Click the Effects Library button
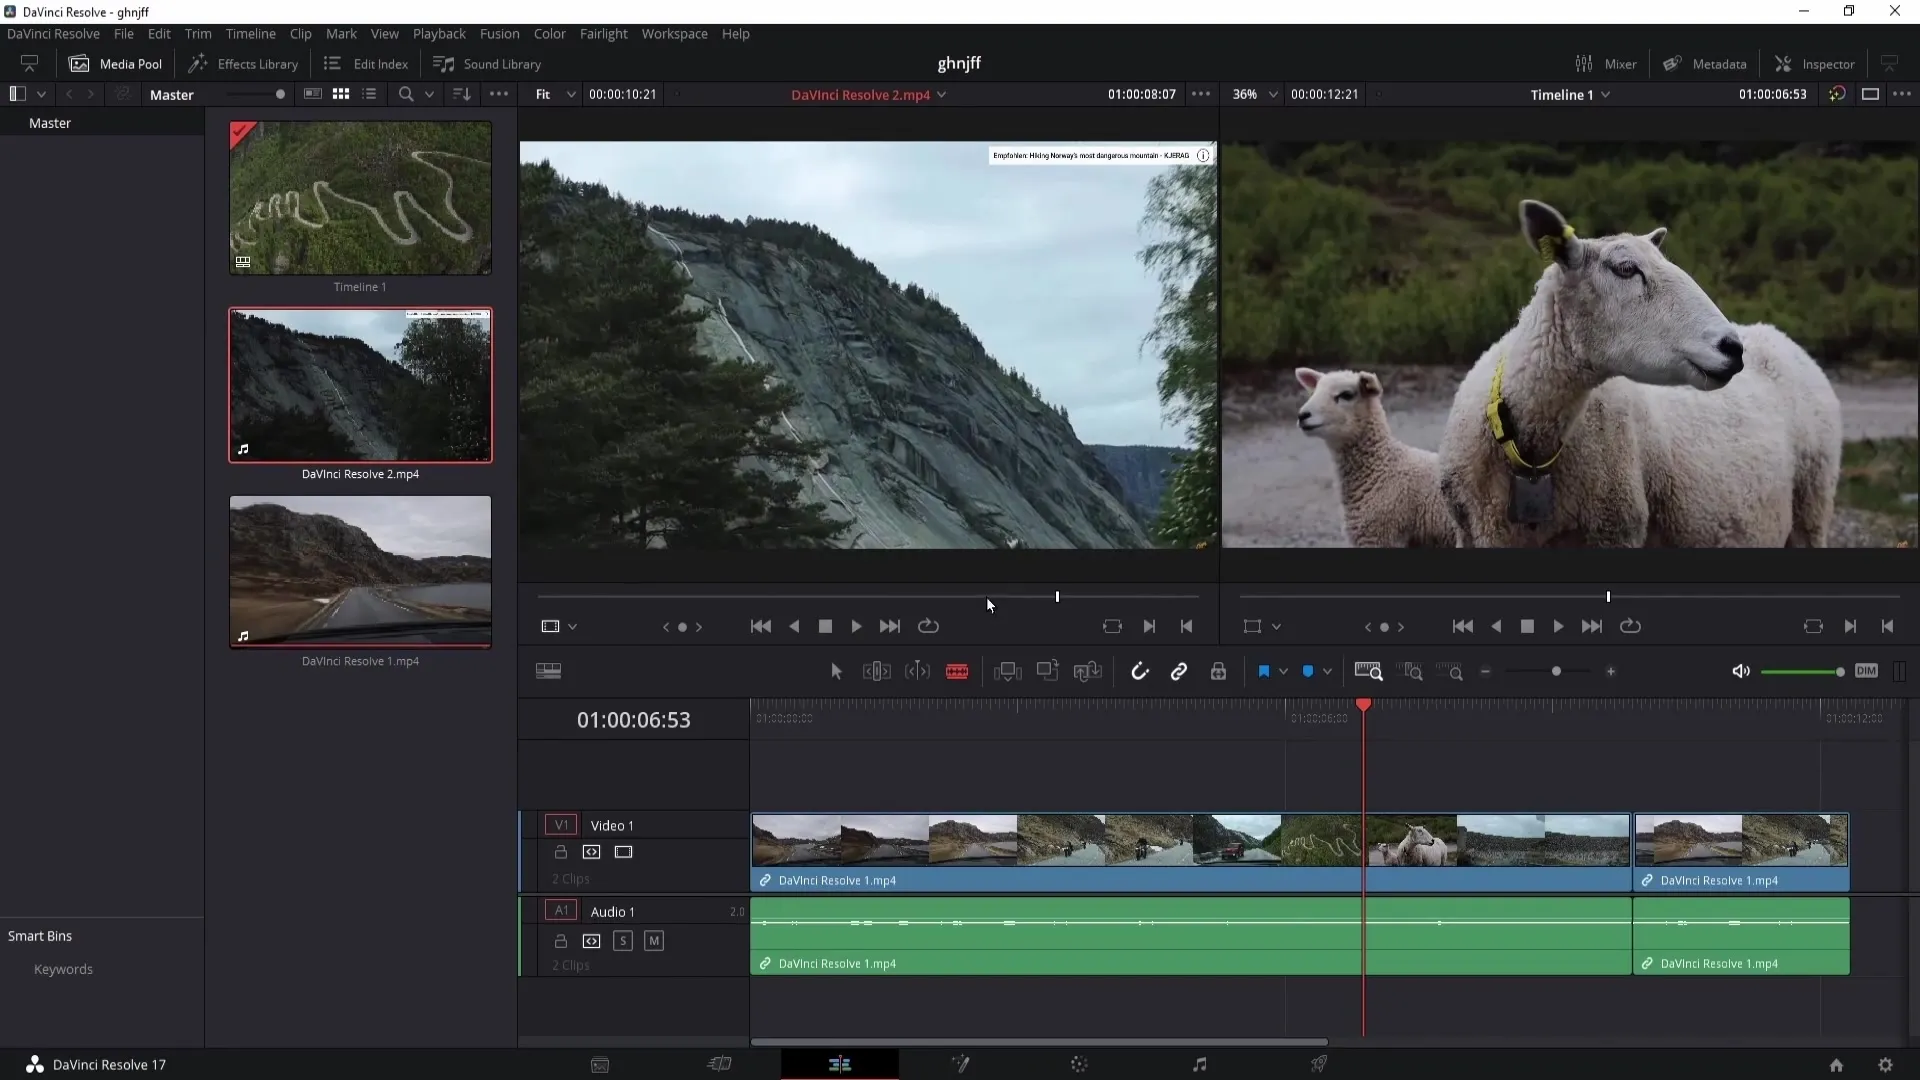This screenshot has height=1080, width=1920. (x=244, y=62)
